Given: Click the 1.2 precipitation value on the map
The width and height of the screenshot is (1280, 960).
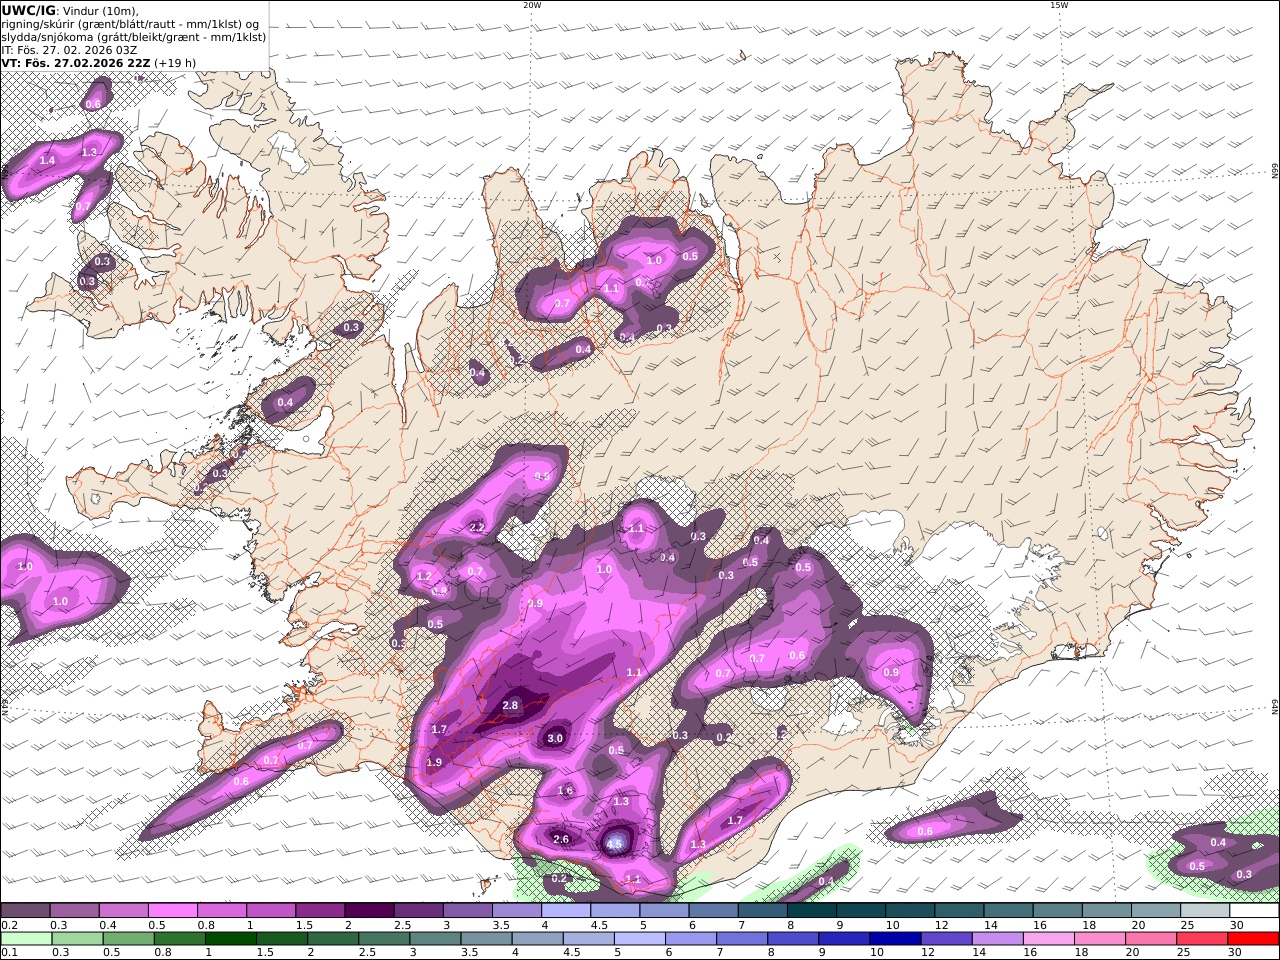Looking at the screenshot, I should pos(424,576).
